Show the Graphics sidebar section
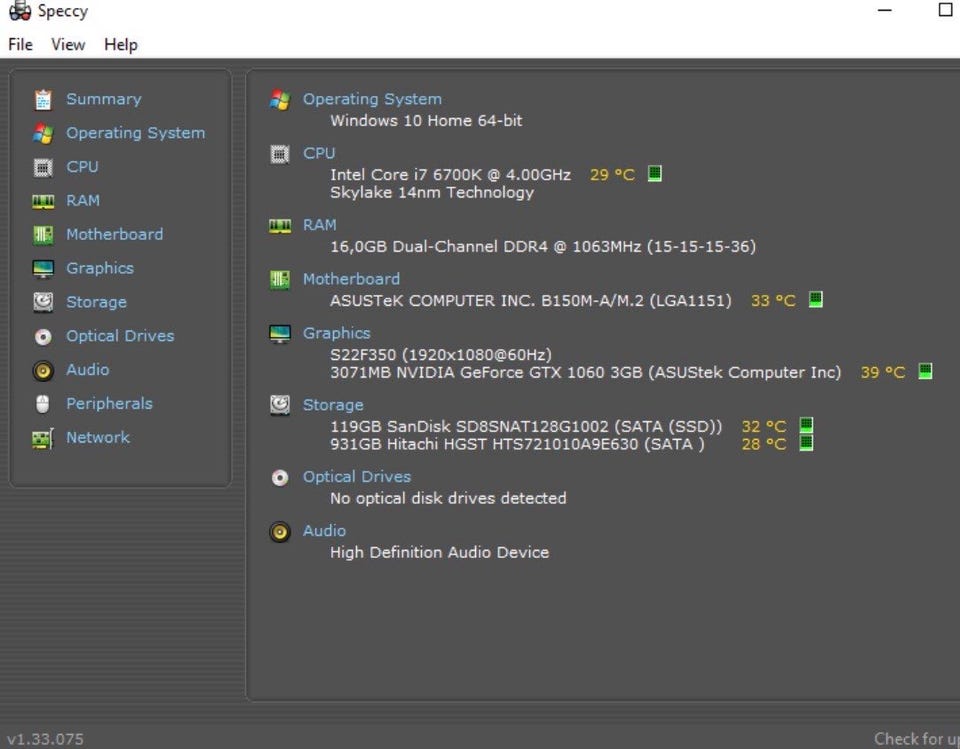Screen dimensions: 960x749 click(100, 268)
